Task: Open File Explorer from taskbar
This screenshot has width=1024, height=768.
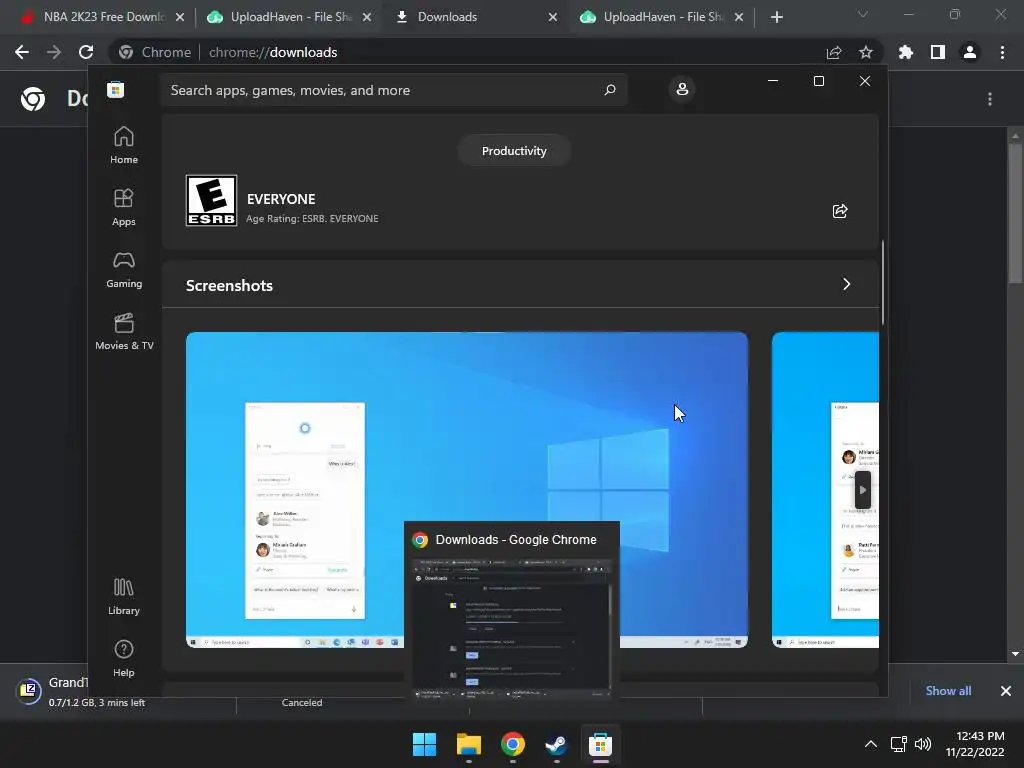Action: coord(468,744)
